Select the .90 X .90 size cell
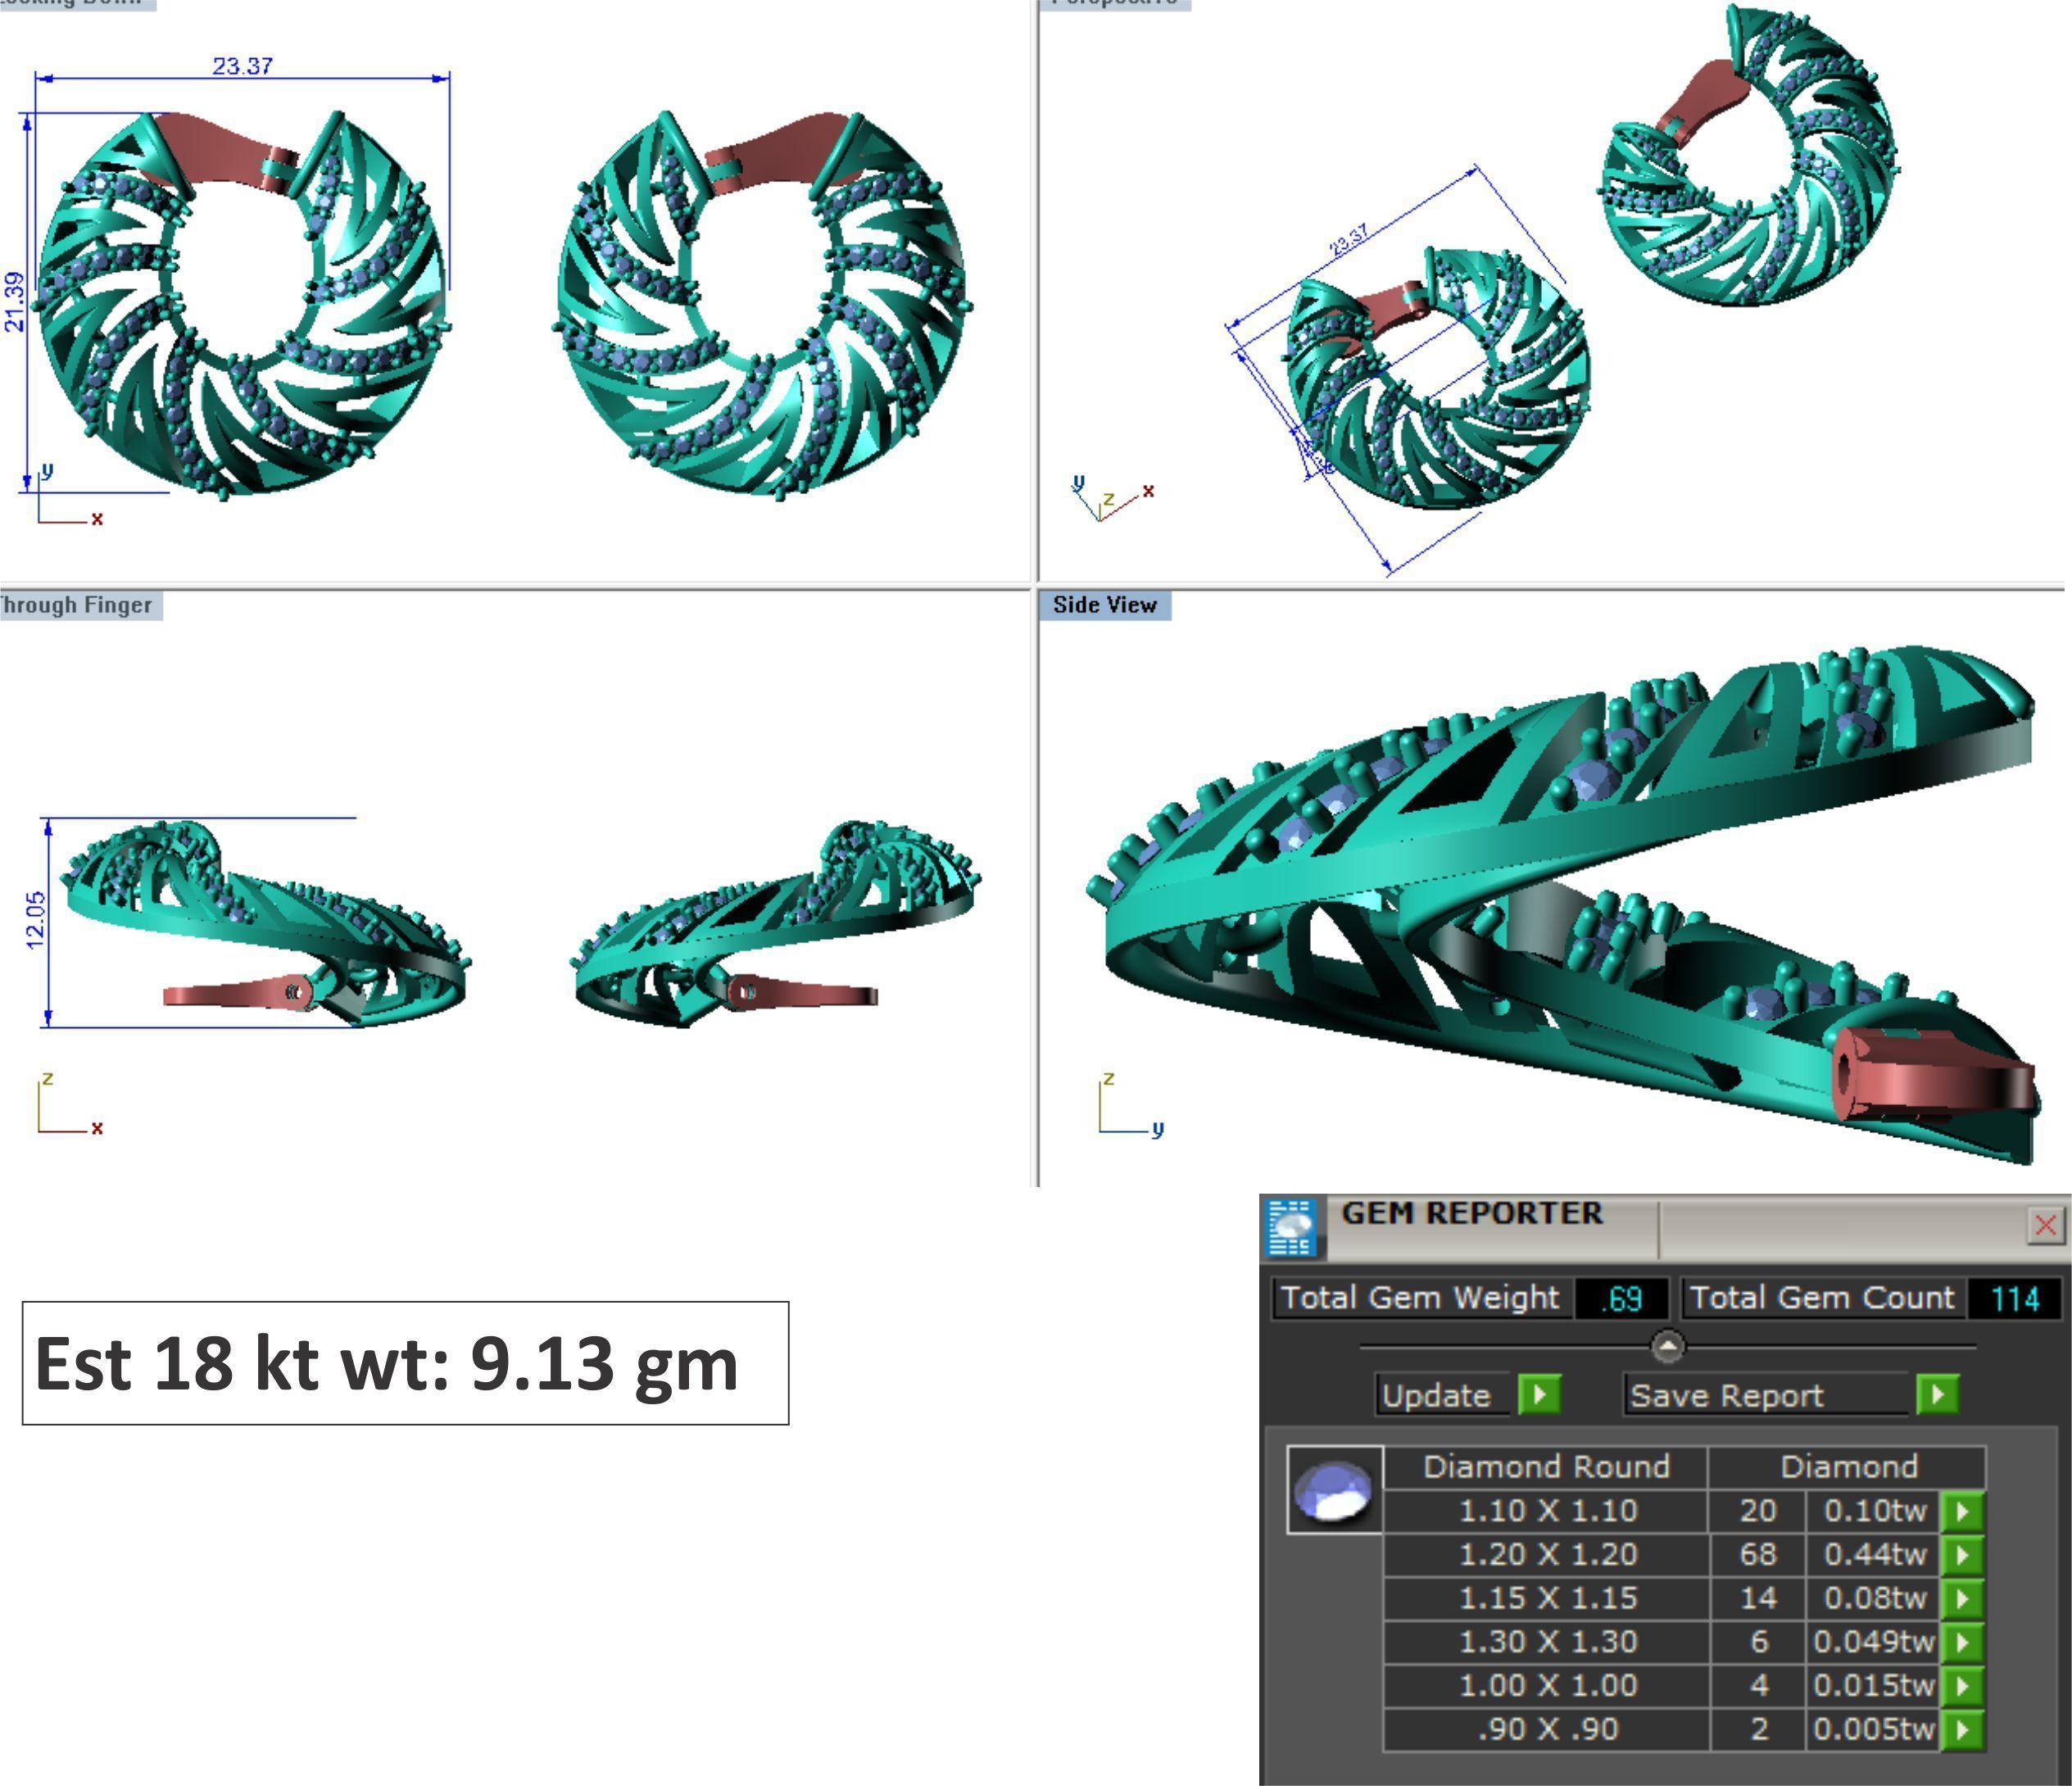This screenshot has height=1786, width=2072. point(1546,1730)
